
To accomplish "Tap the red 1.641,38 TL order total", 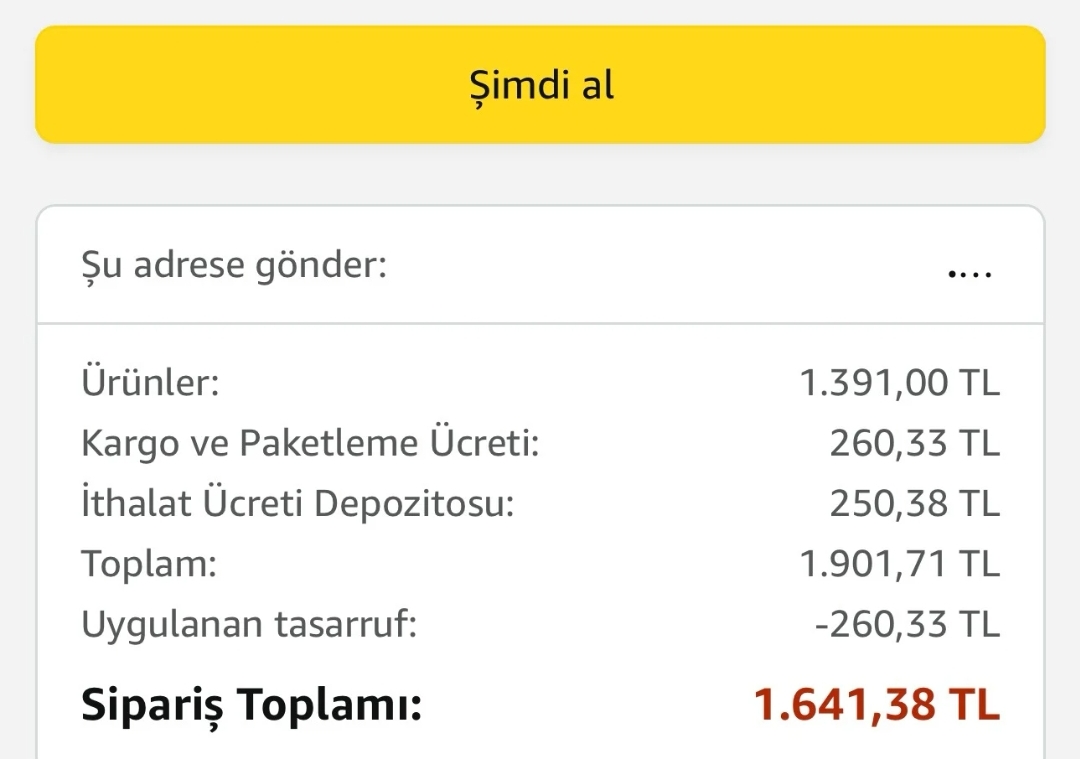I will pyautogui.click(x=876, y=705).
